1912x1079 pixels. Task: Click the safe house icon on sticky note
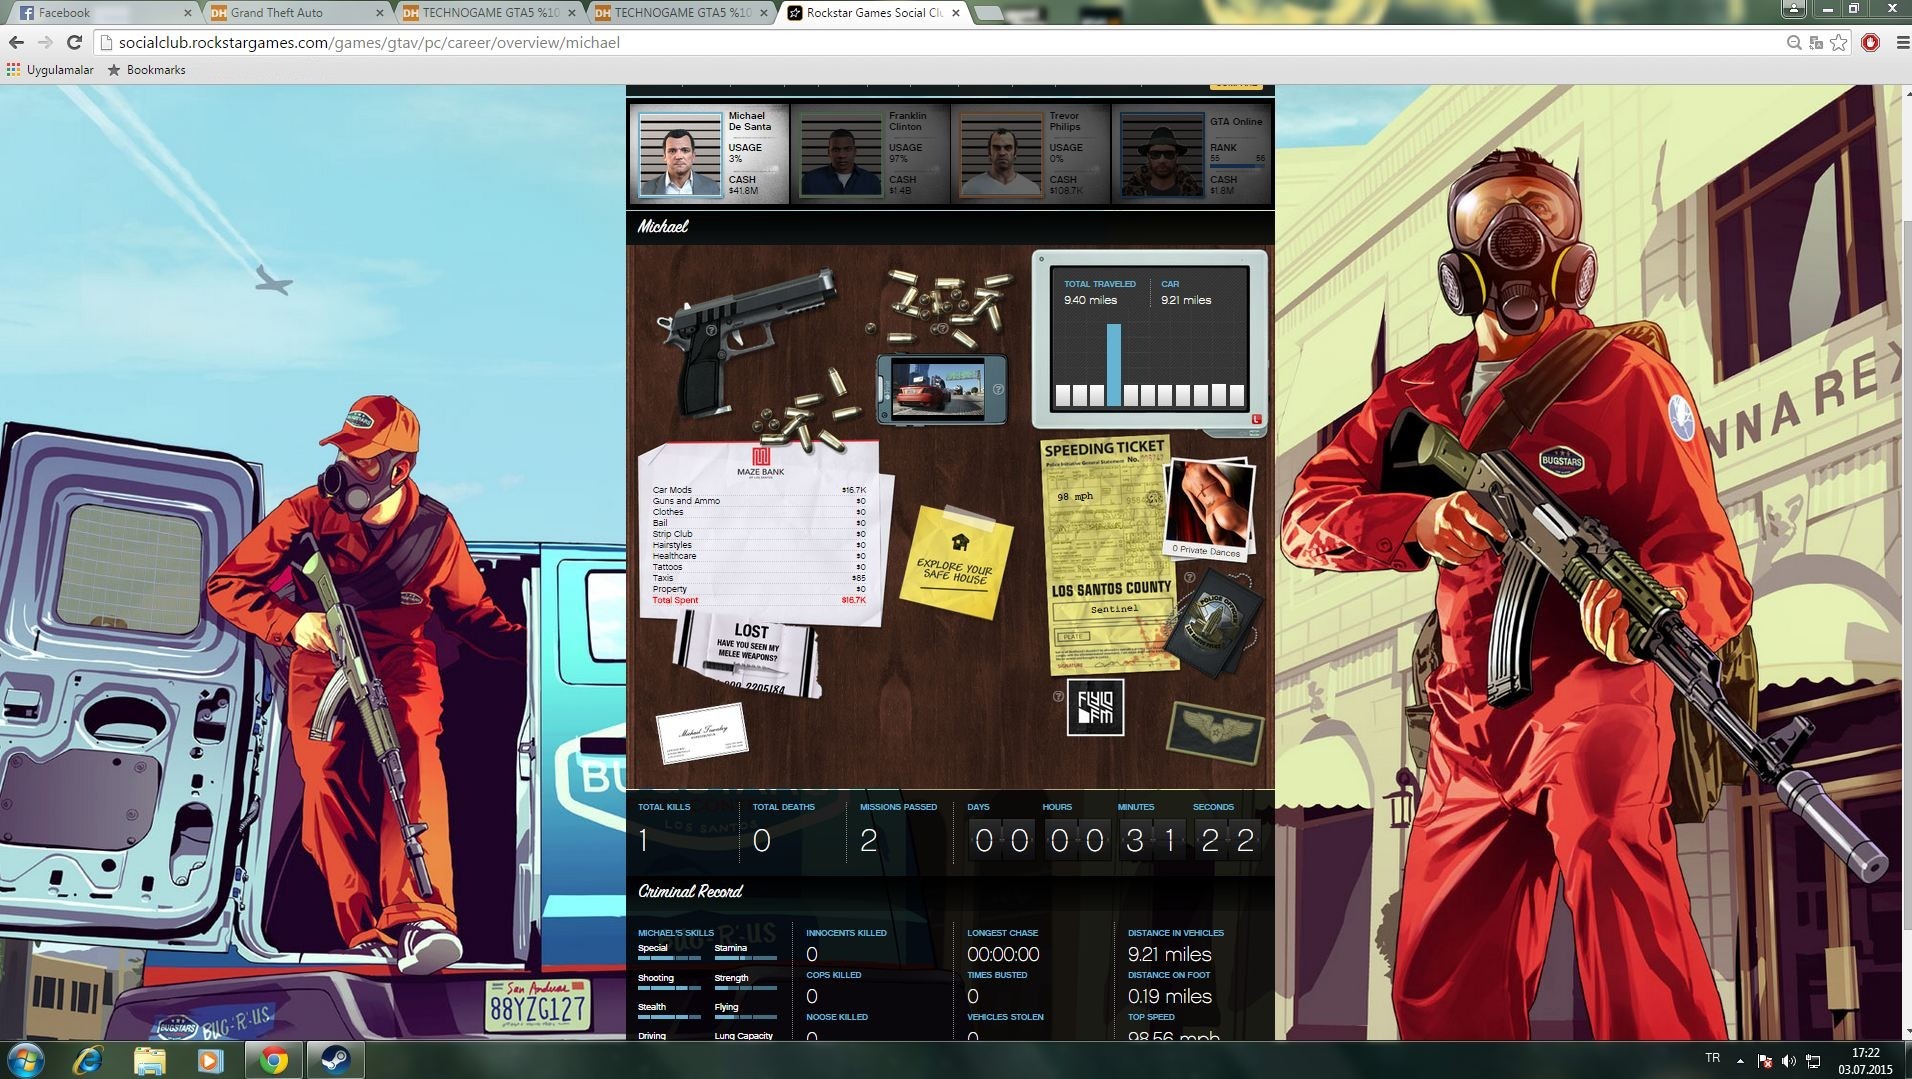tap(960, 542)
